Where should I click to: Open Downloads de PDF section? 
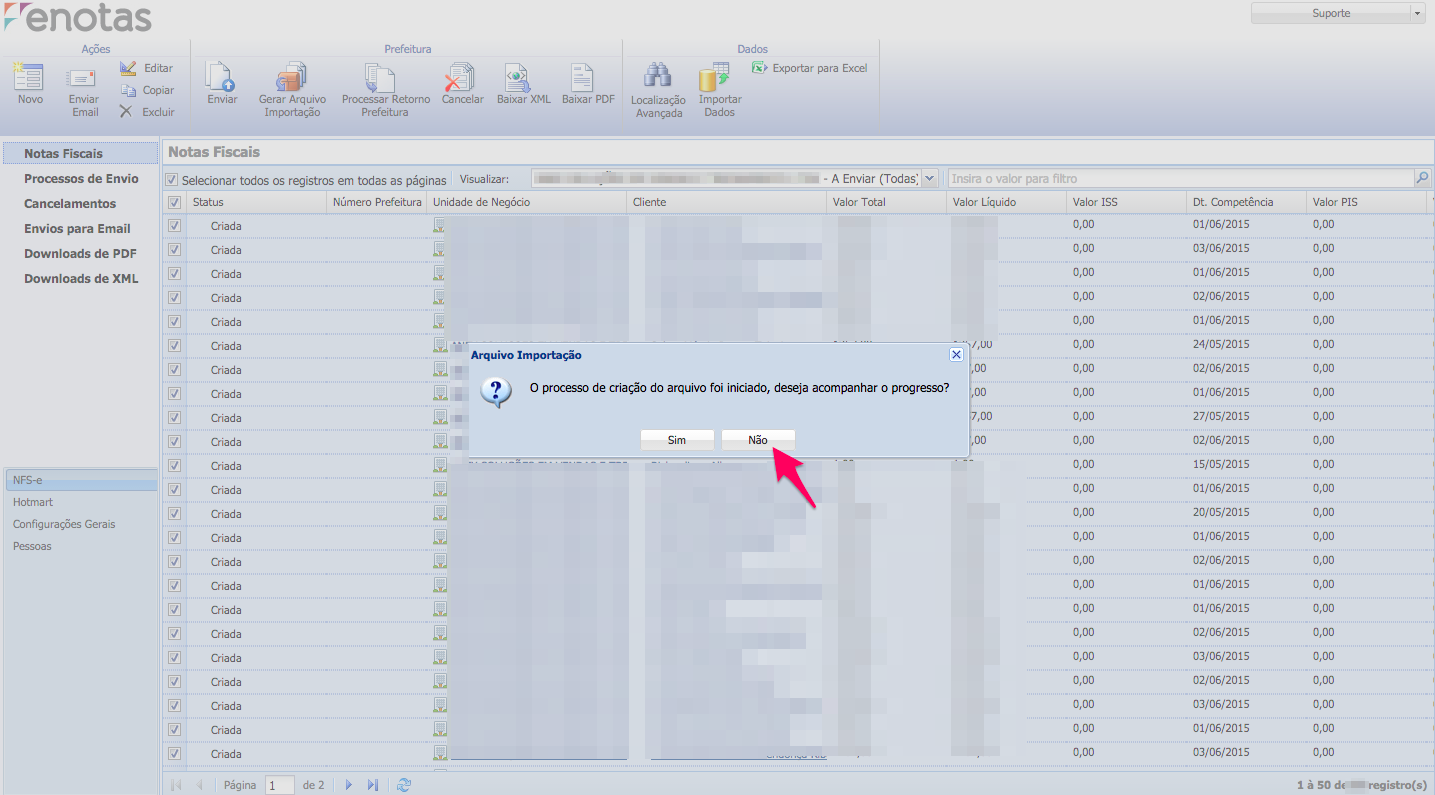(80, 253)
